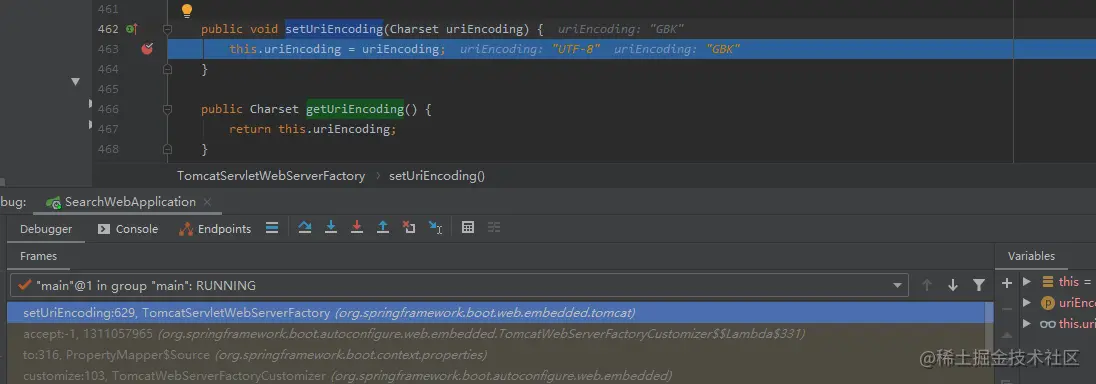Click the inline hint "UTF-8" on line 463

coord(577,49)
